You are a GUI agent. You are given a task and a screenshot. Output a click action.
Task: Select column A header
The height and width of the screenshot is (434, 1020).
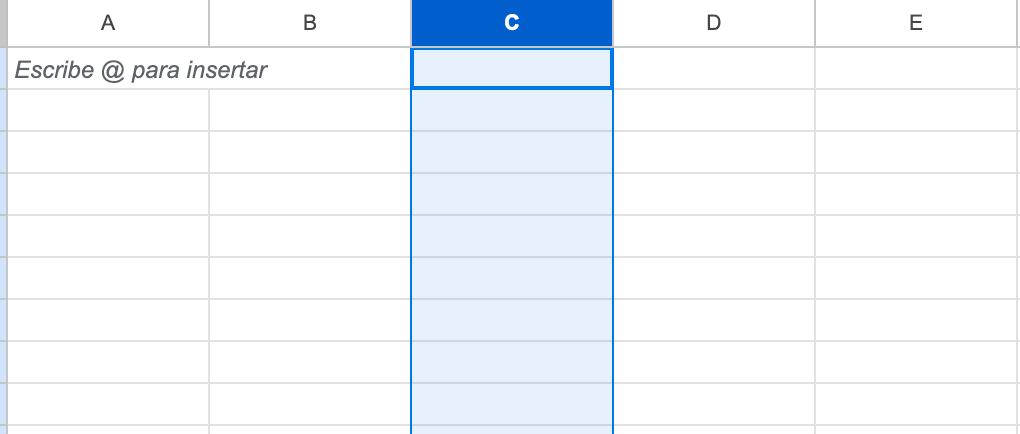[x=108, y=23]
